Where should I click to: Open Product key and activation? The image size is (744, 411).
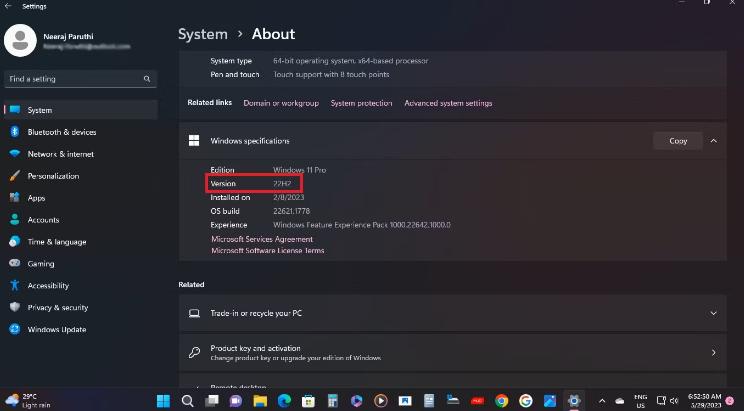click(x=452, y=352)
